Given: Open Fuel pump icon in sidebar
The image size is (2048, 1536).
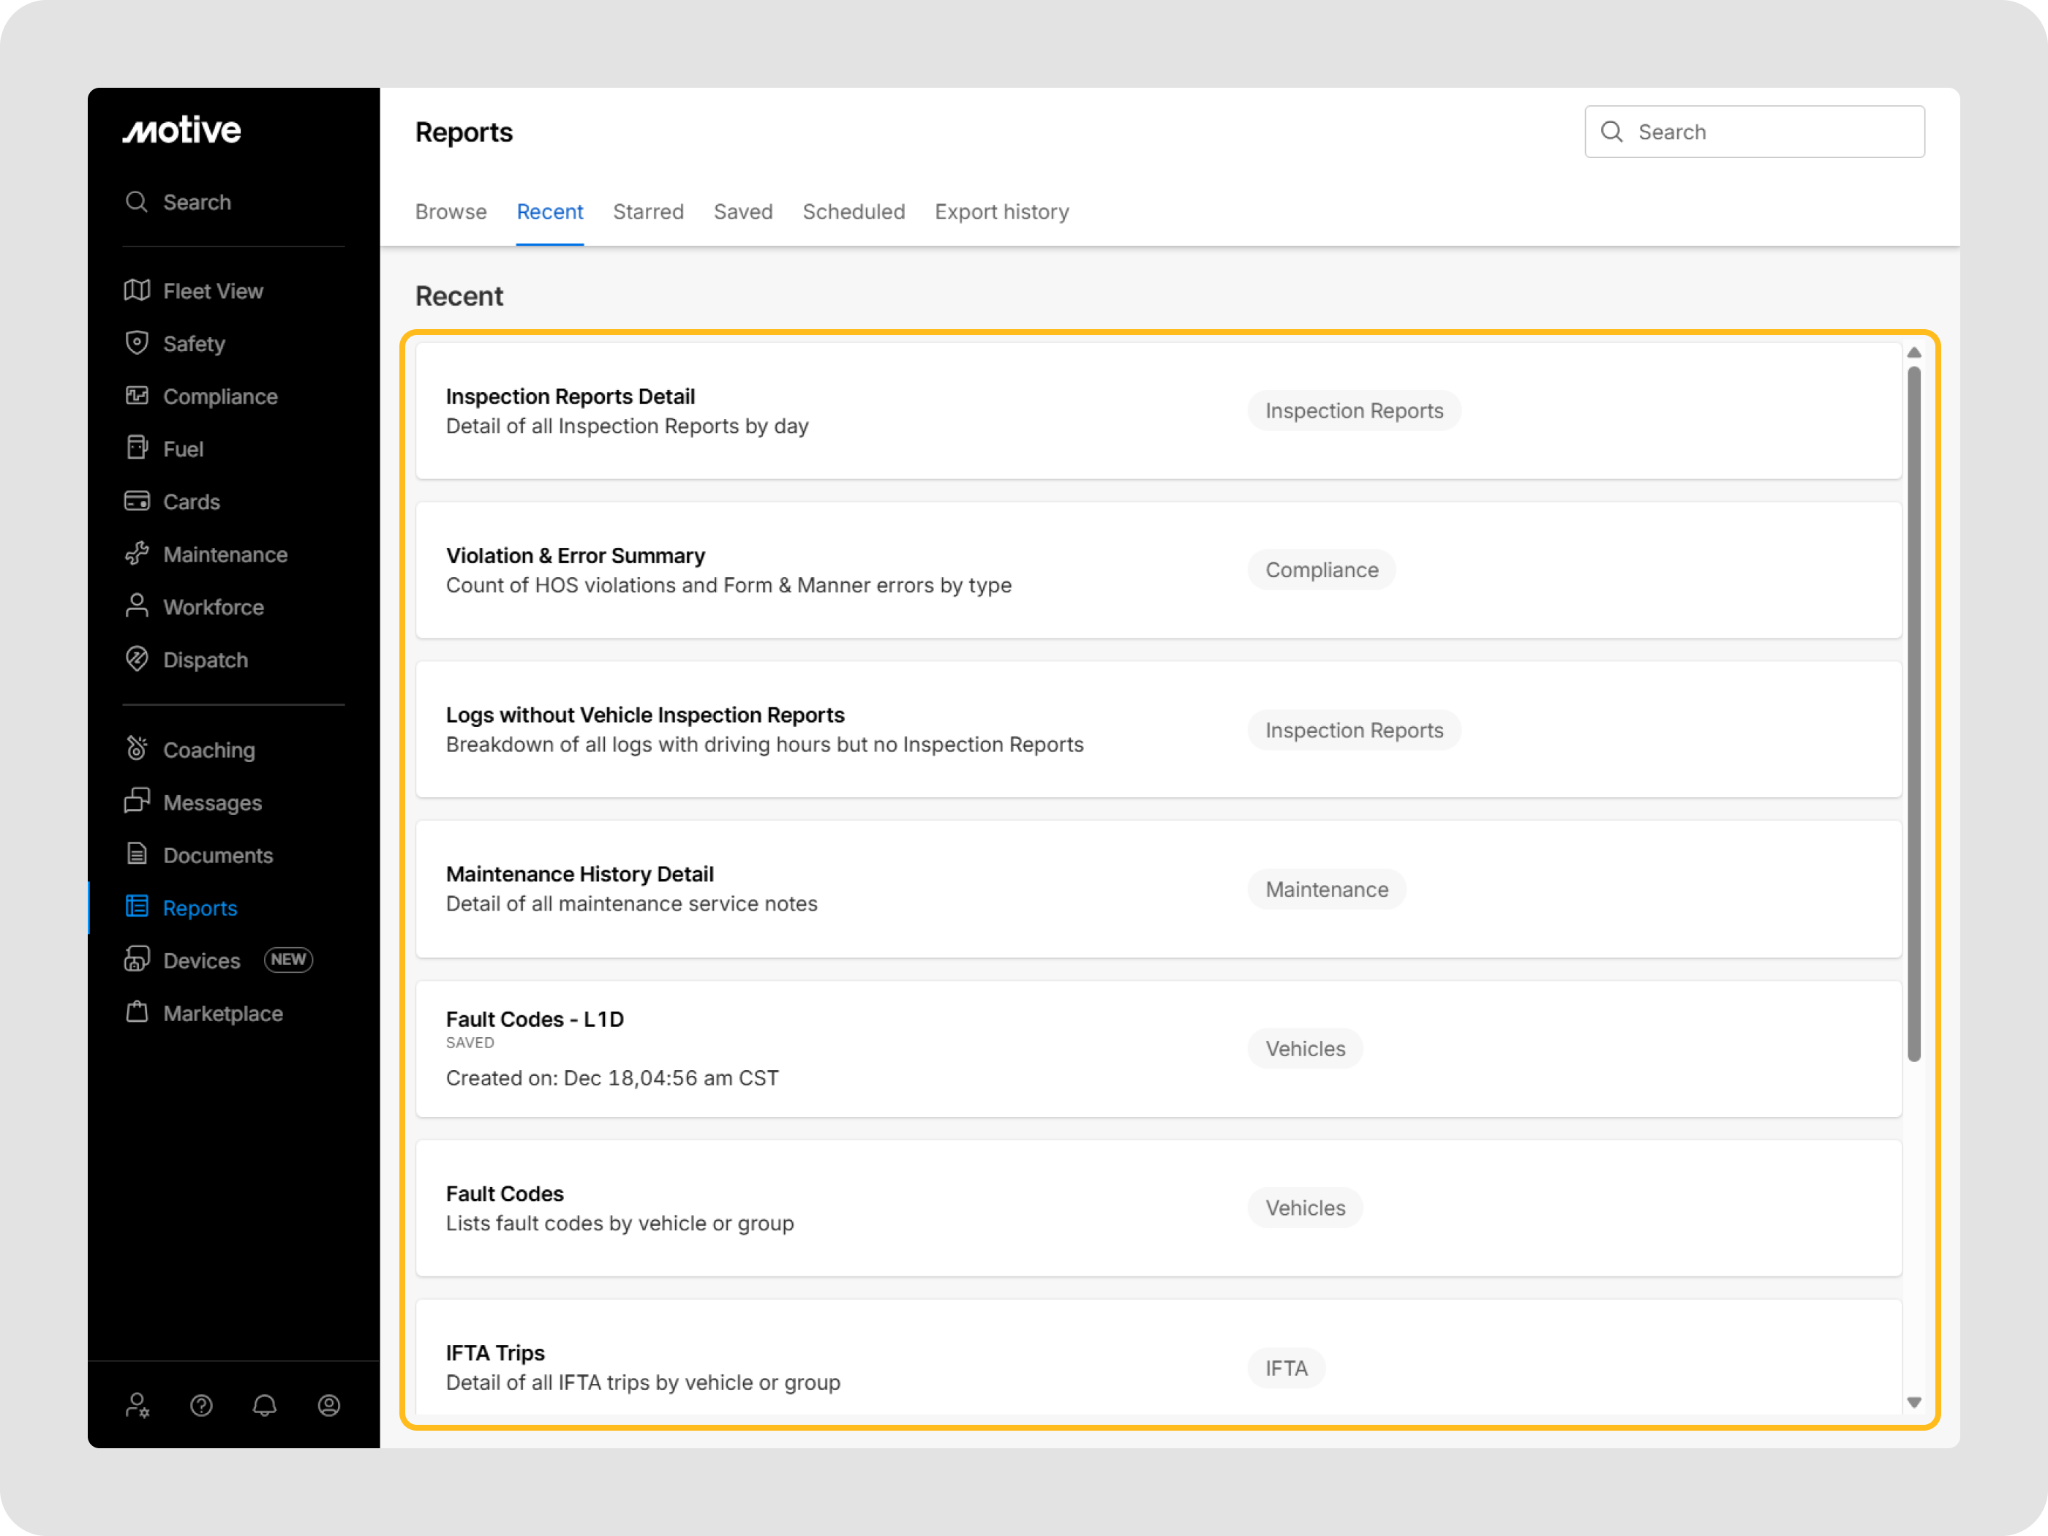Looking at the screenshot, I should pyautogui.click(x=137, y=448).
